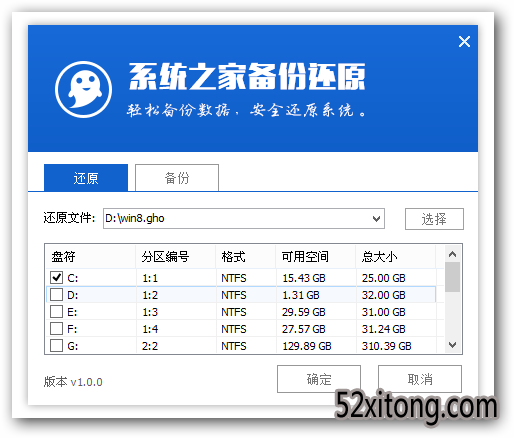This screenshot has height=438, width=514.
Task: Check the D: drive checkbox
Action: pyautogui.click(x=56, y=295)
